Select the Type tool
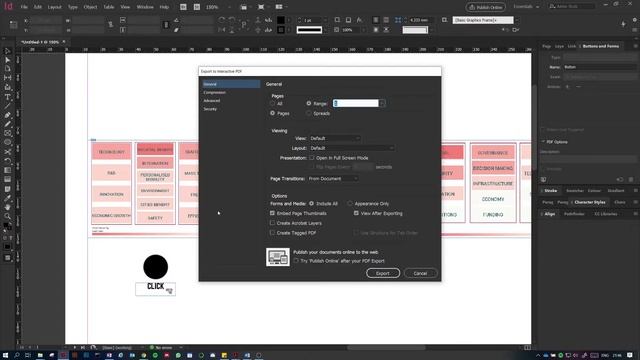640x360 pixels. (7, 97)
